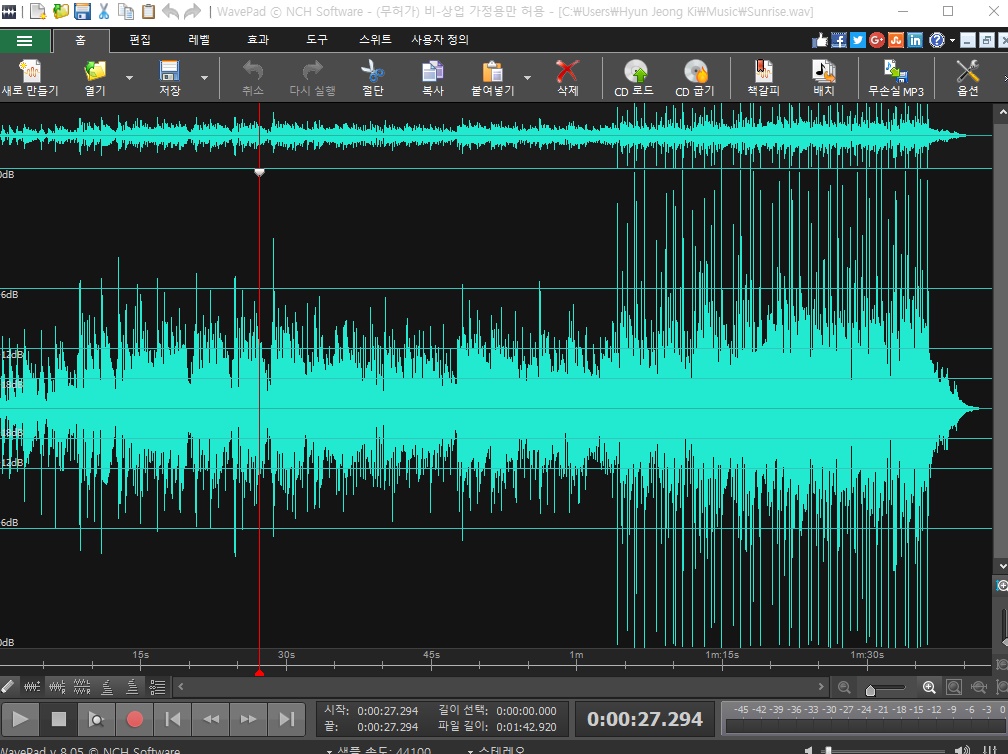The height and width of the screenshot is (754, 1008).
Task: Zoom to the selection with crosshair magnifier
Action: click(978, 688)
